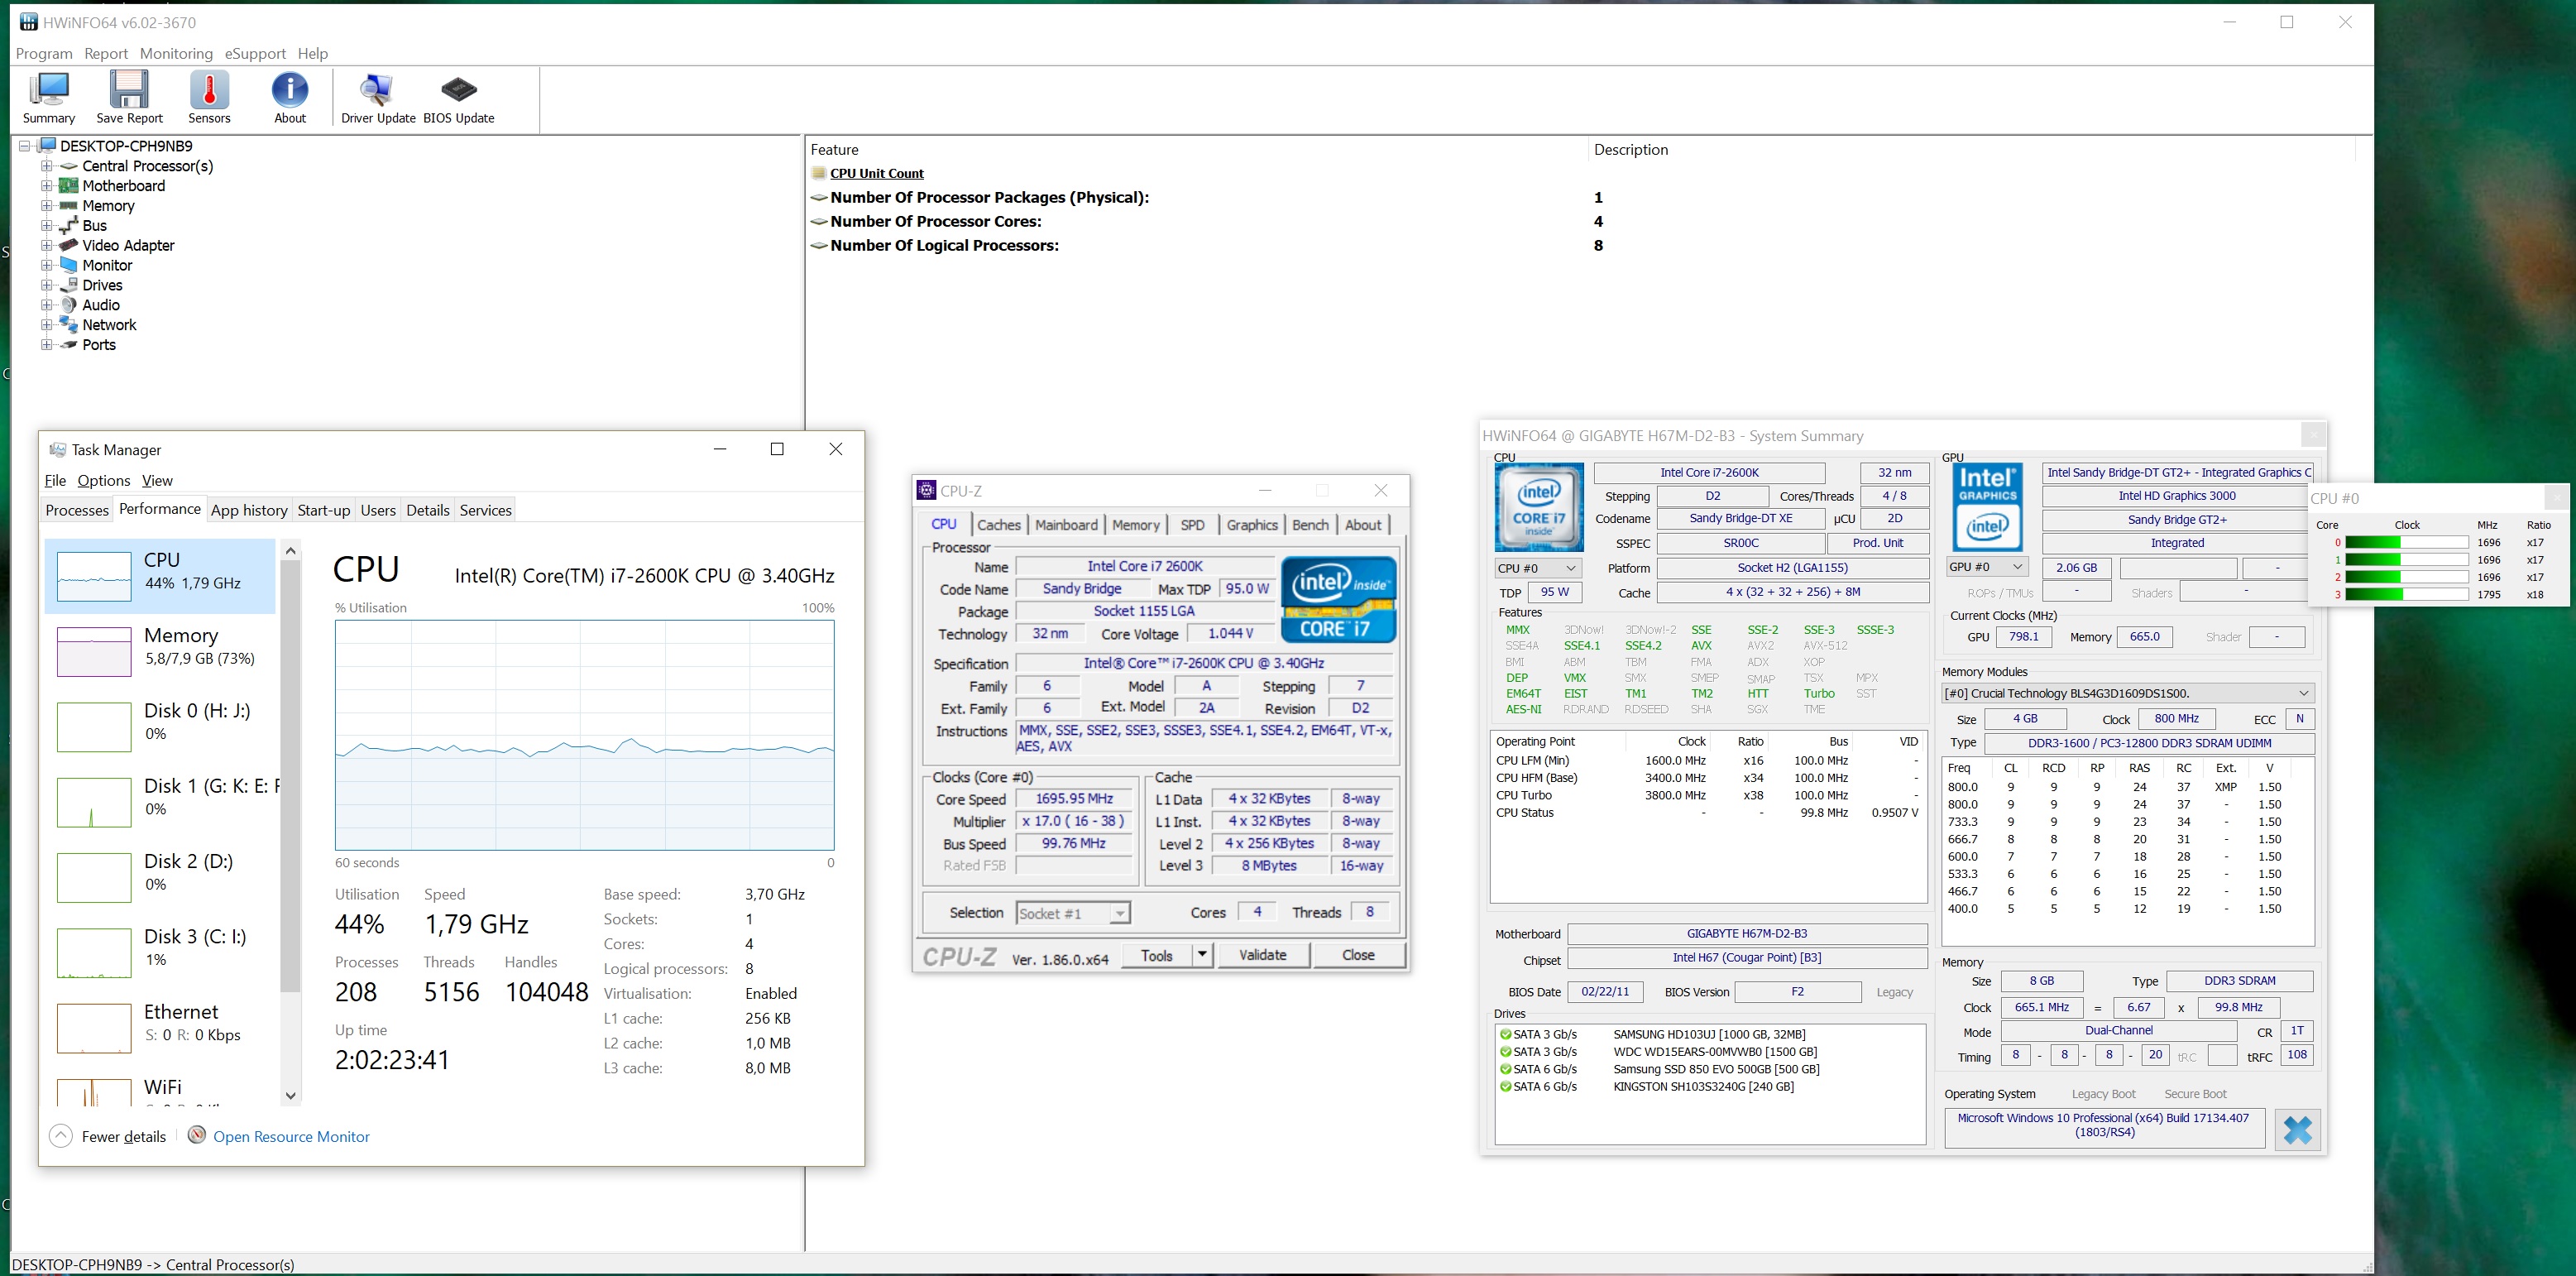This screenshot has height=1276, width=2576.
Task: Click the Core 3 clock bar in CPU #0 panel
Action: 2407,595
